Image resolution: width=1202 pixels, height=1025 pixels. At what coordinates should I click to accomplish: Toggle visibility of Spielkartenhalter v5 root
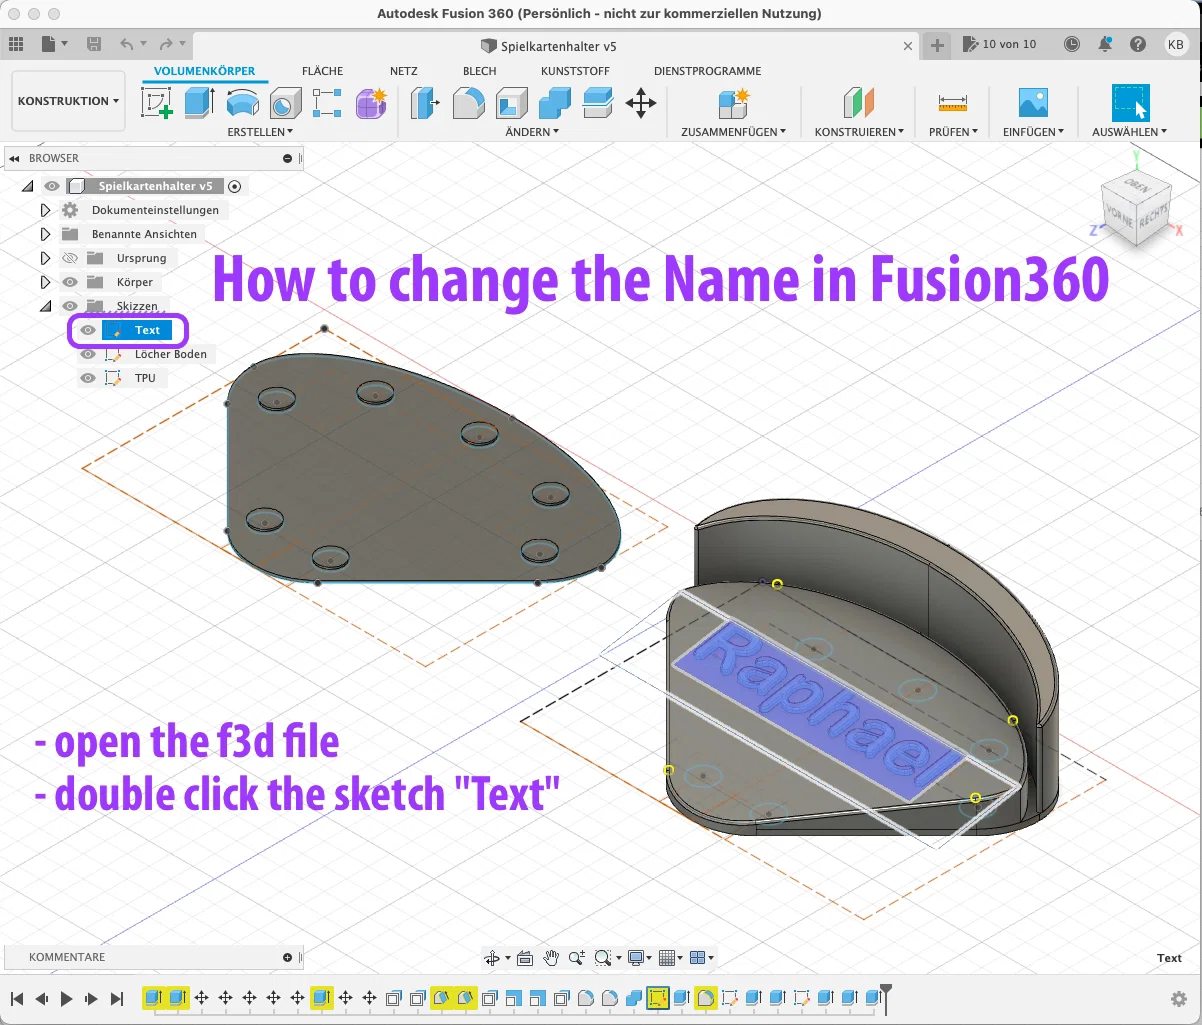[52, 186]
